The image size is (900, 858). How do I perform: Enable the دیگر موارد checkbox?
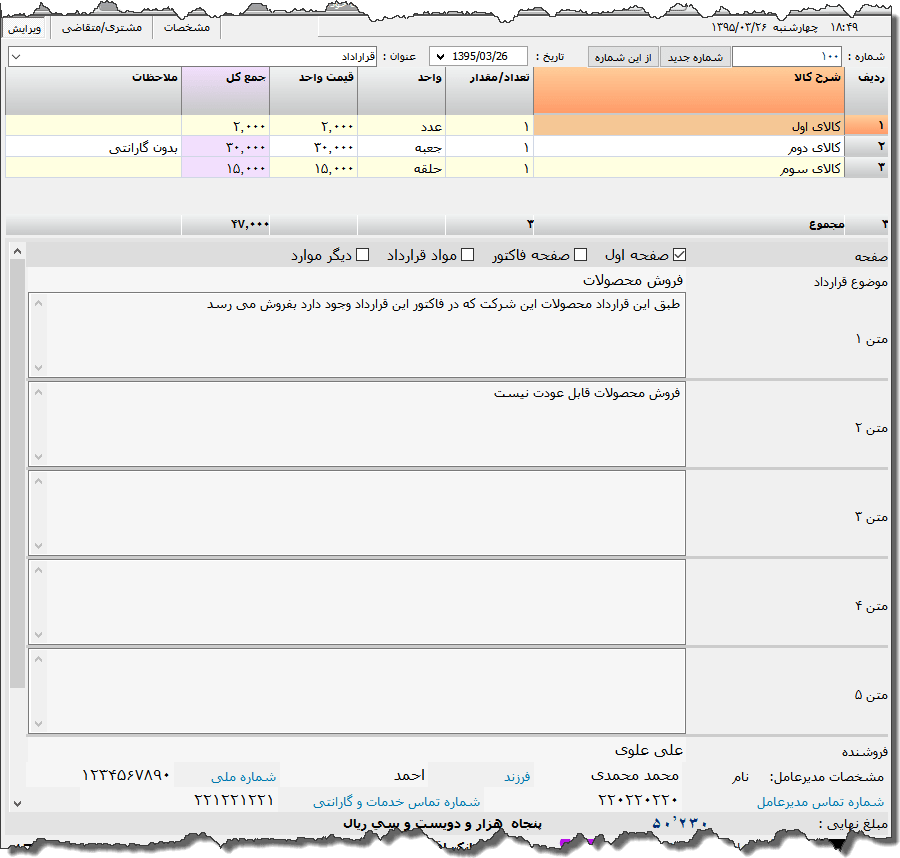[x=363, y=254]
